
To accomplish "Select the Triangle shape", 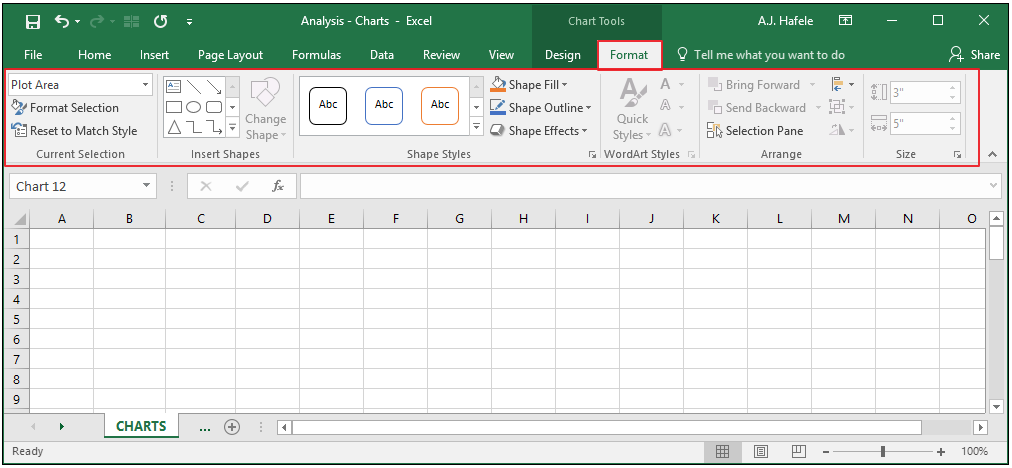I will click(x=174, y=127).
